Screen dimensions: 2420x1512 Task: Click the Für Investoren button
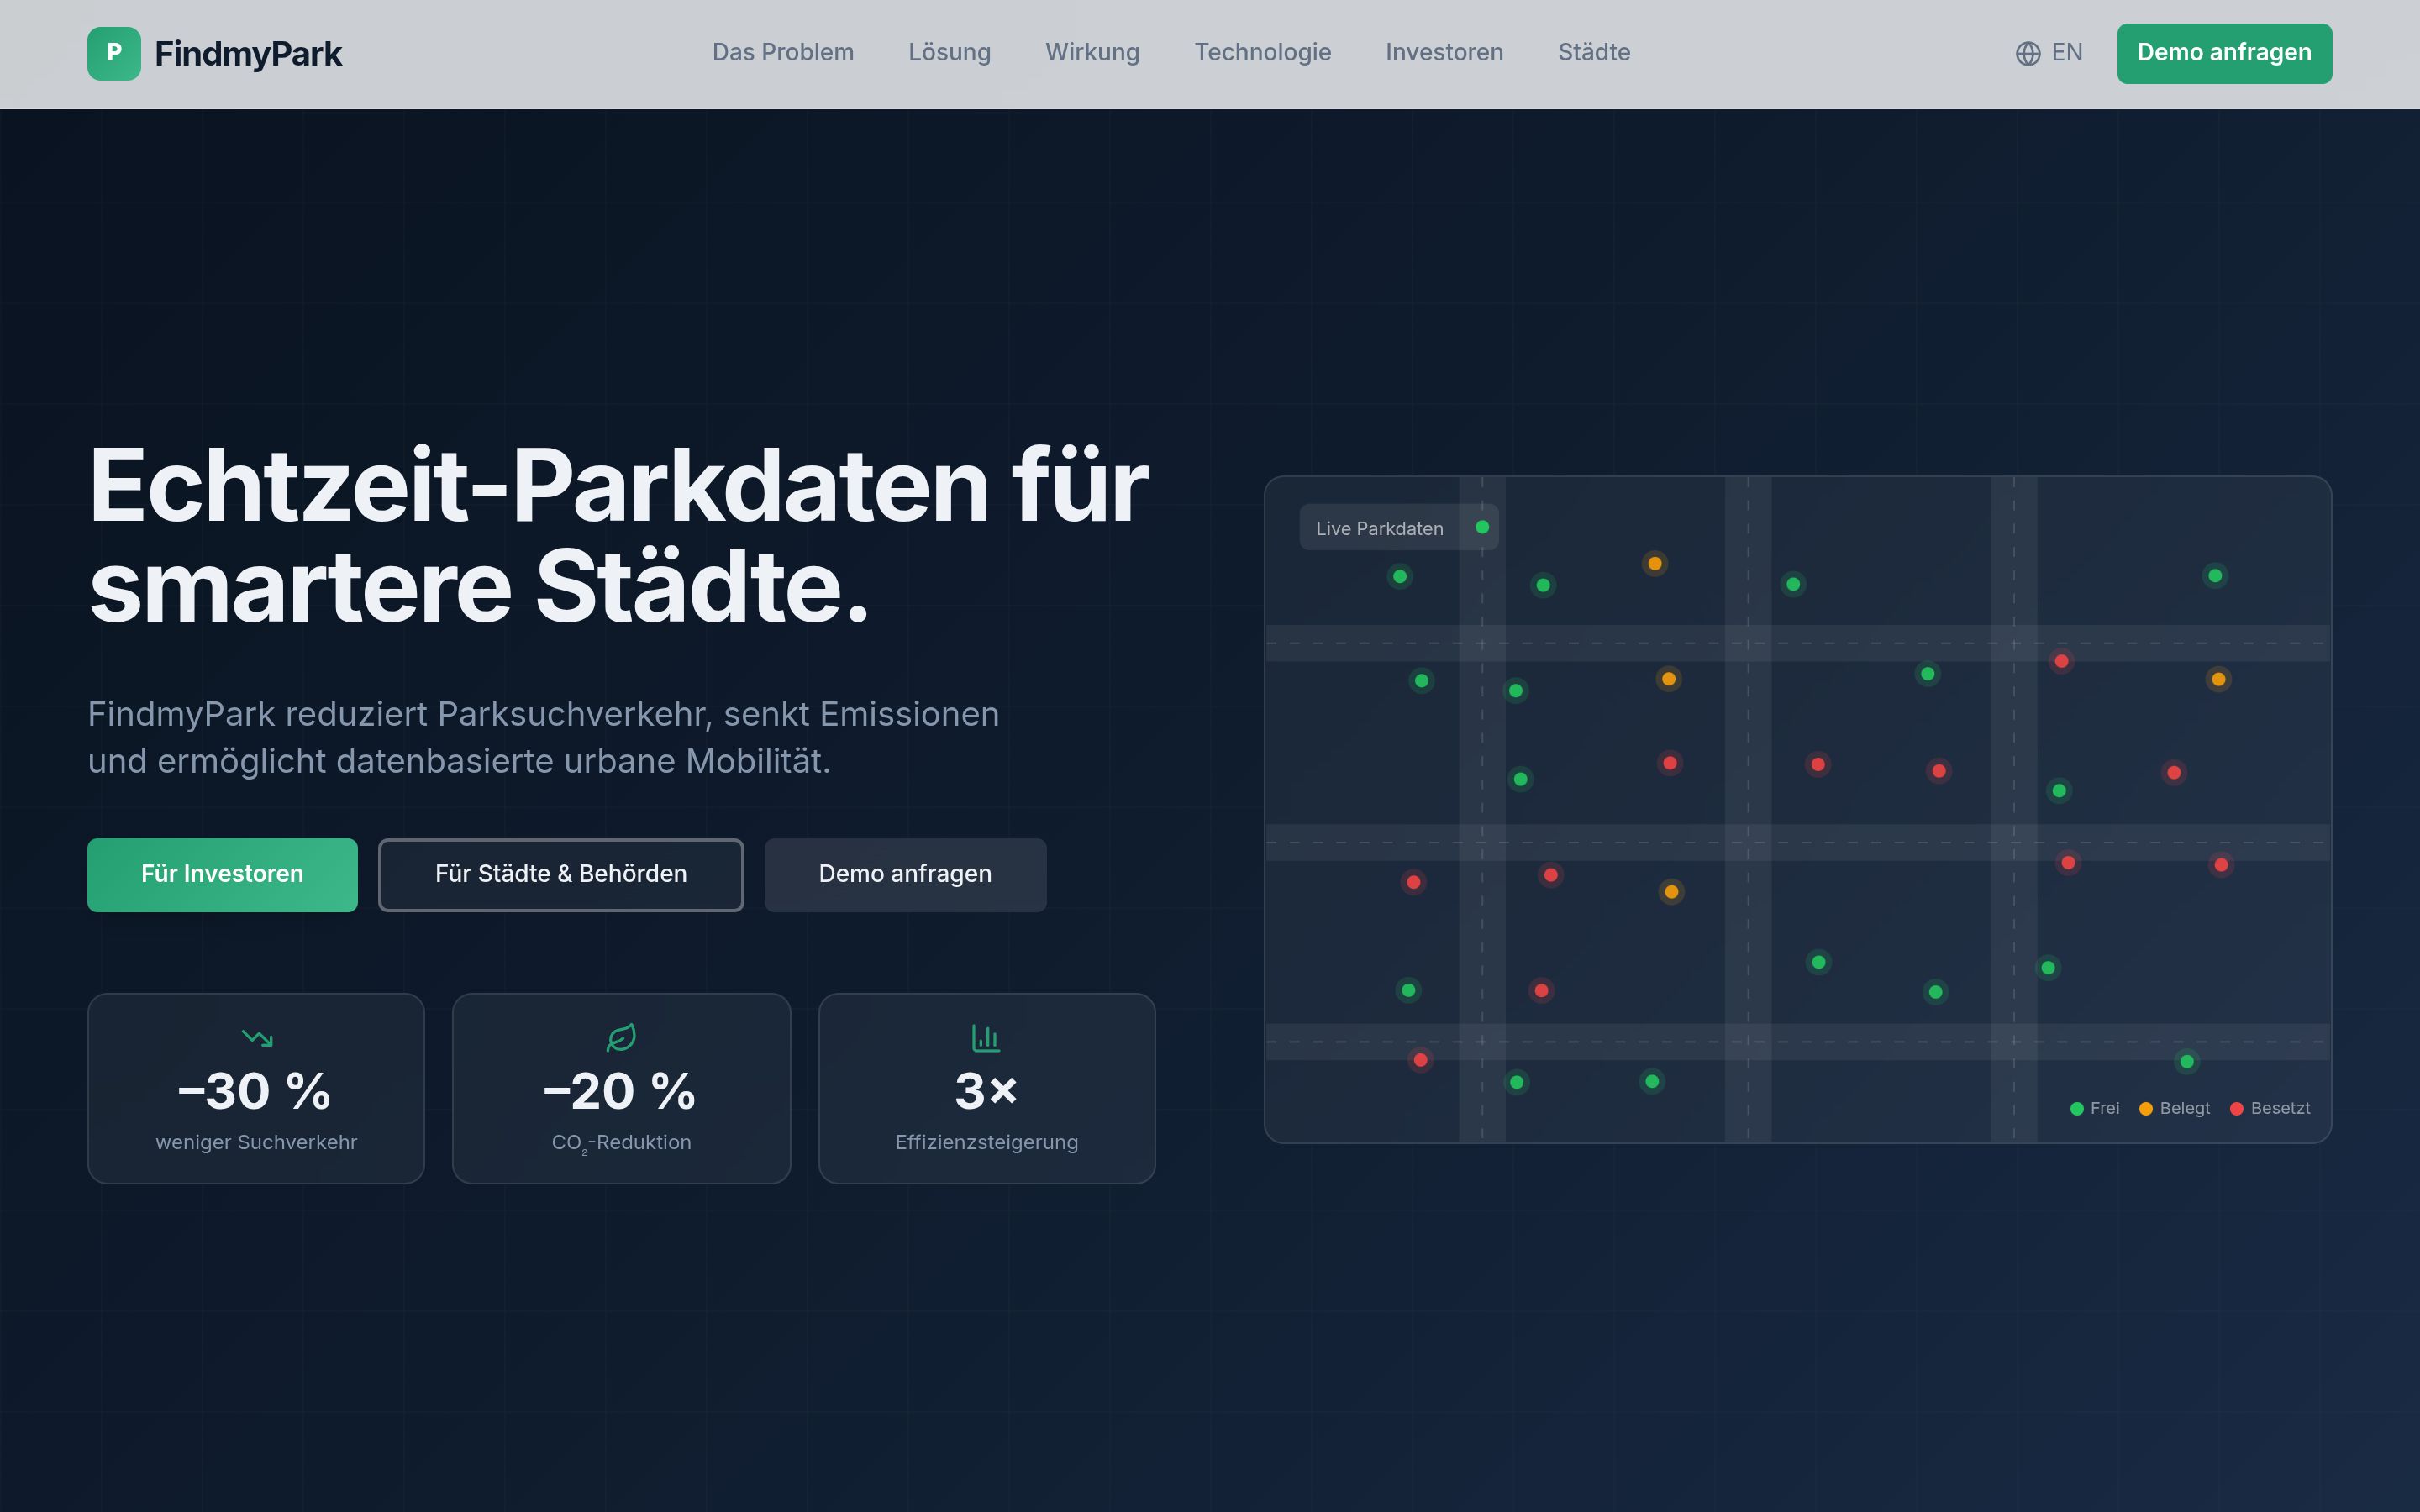222,874
